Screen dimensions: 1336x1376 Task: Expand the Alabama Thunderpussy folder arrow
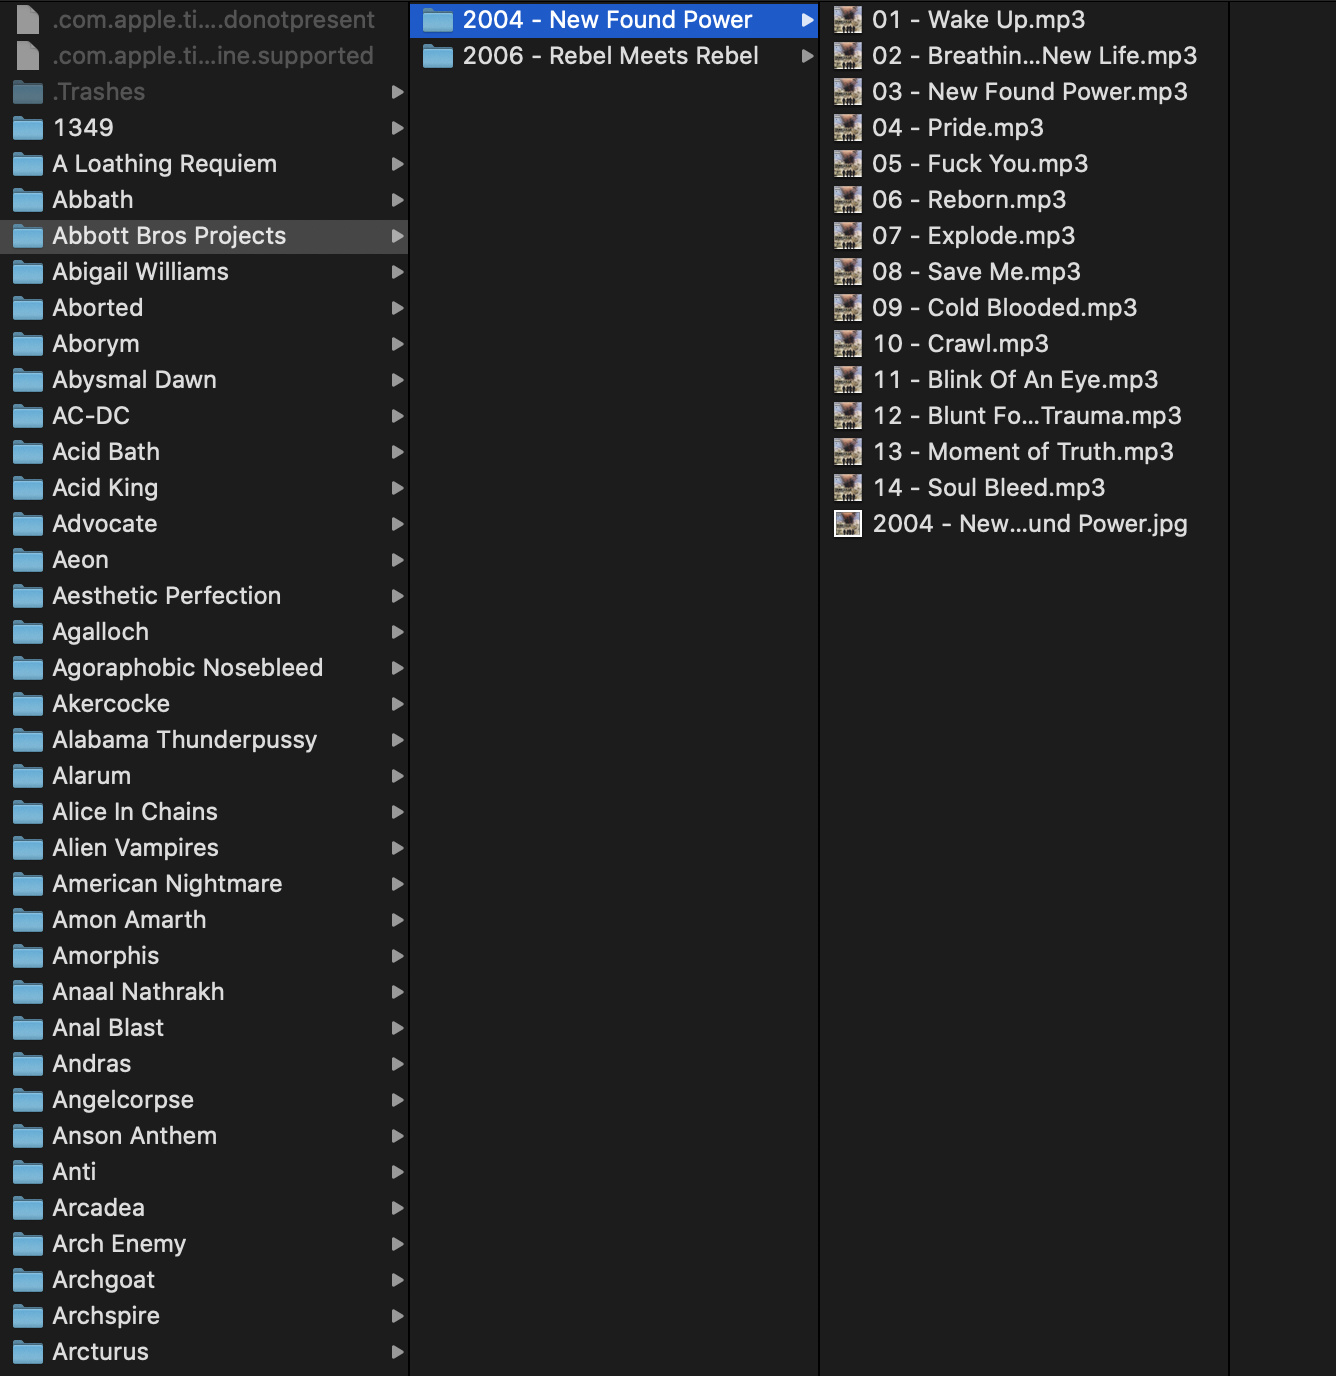[397, 740]
